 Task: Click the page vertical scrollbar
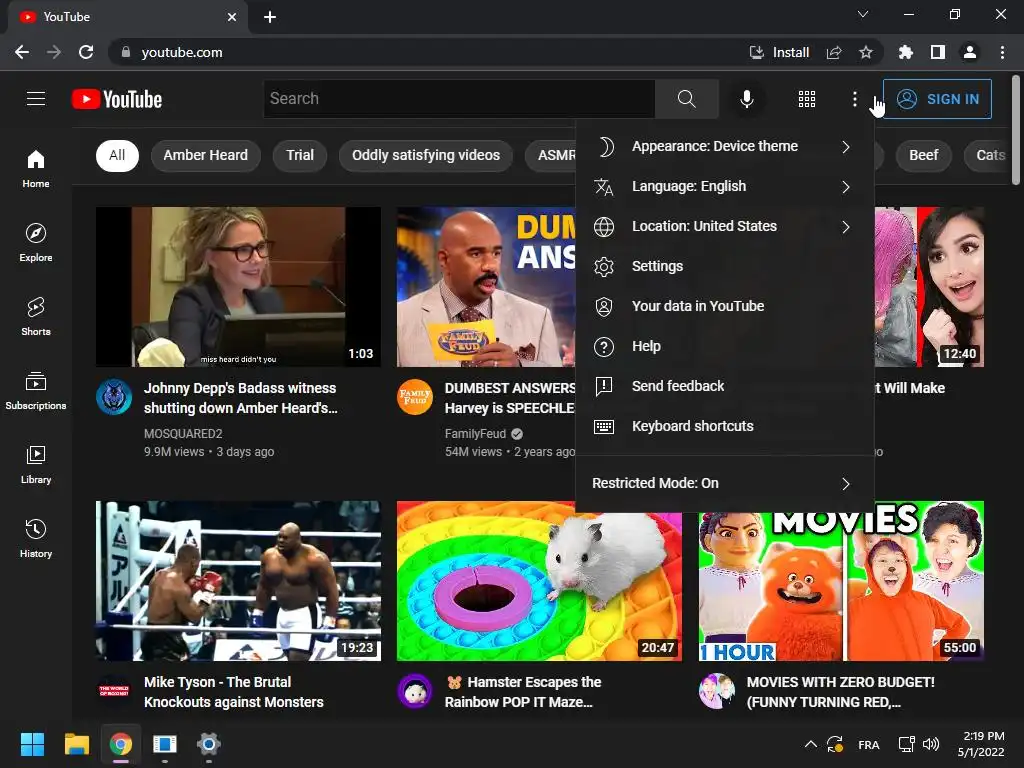(1016, 131)
